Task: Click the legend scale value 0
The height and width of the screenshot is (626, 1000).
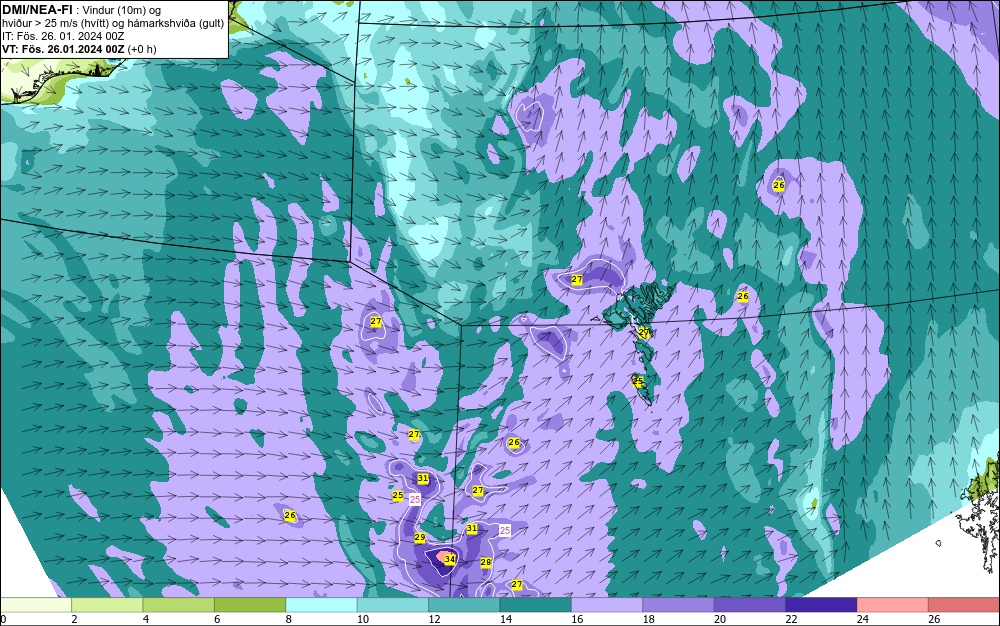Action: [x=3, y=619]
